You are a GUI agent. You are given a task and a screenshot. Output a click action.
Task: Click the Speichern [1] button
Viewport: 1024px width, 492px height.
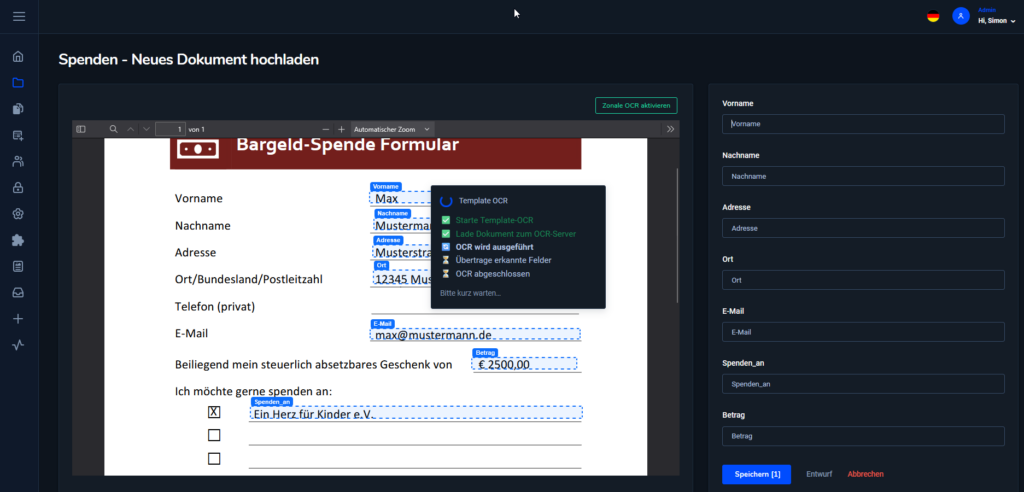click(756, 474)
